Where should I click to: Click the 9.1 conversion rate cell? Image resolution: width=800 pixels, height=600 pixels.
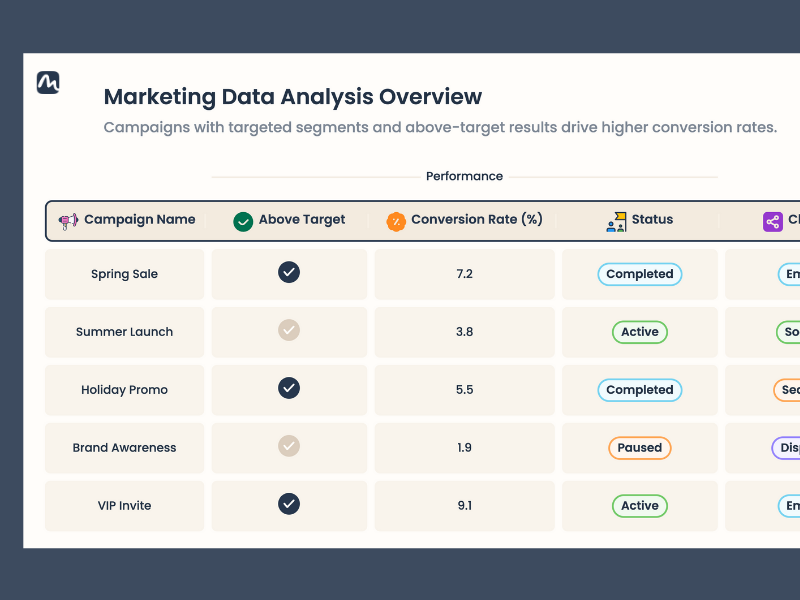465,506
